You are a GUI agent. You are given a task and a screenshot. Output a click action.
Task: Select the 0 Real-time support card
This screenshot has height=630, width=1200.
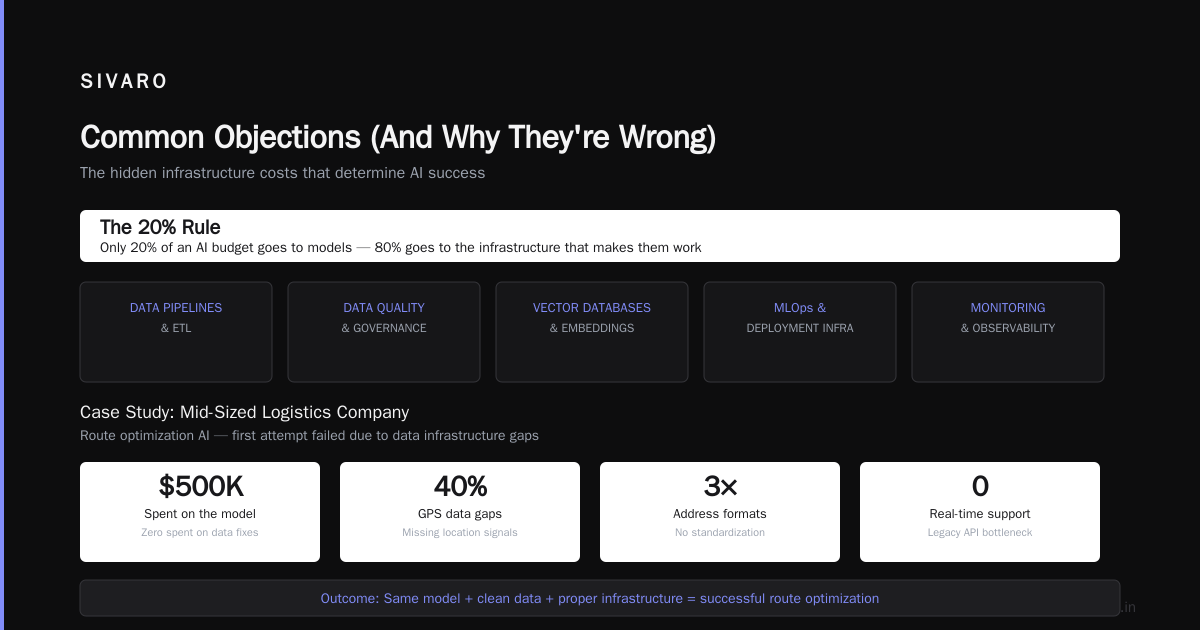980,512
